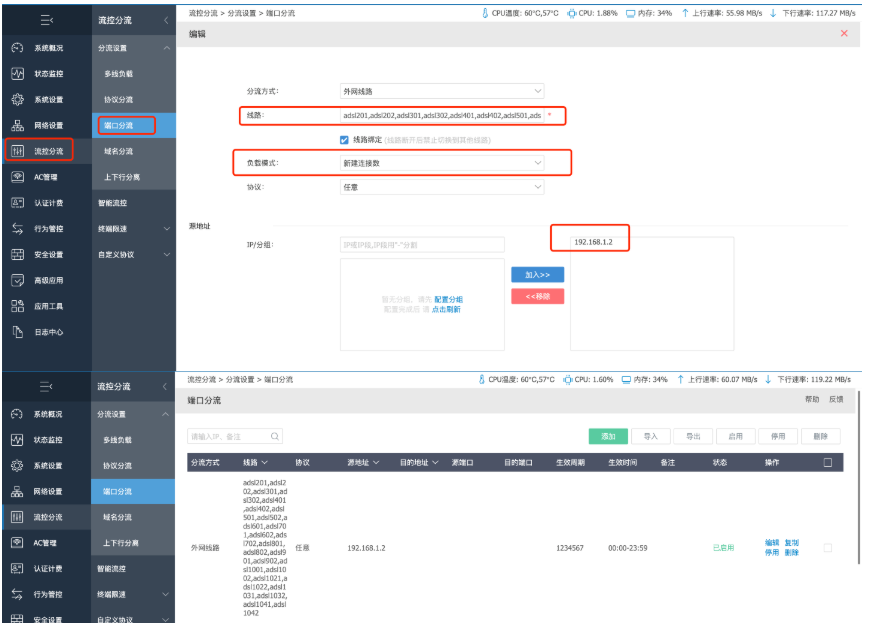Click CPU chip icon in edit page status bar
The image size is (872, 626).
click(572, 13)
